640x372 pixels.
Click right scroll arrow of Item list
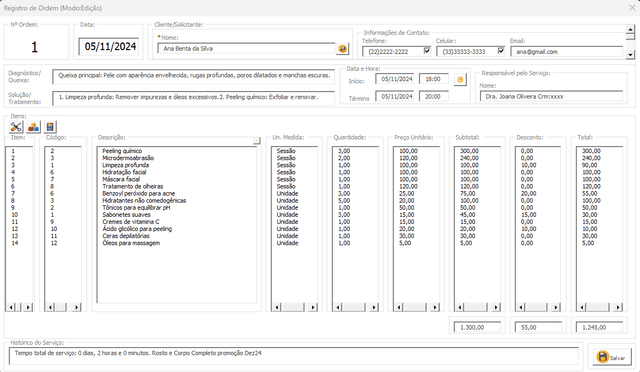28,307
